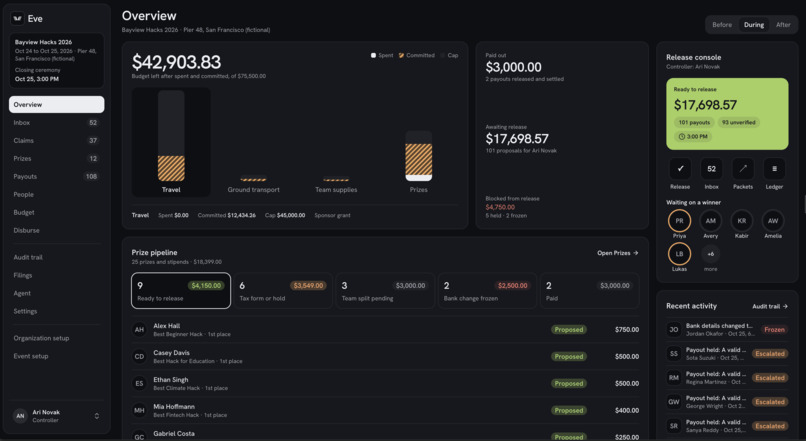Click the CD avatar for Casey Davis

tap(139, 357)
